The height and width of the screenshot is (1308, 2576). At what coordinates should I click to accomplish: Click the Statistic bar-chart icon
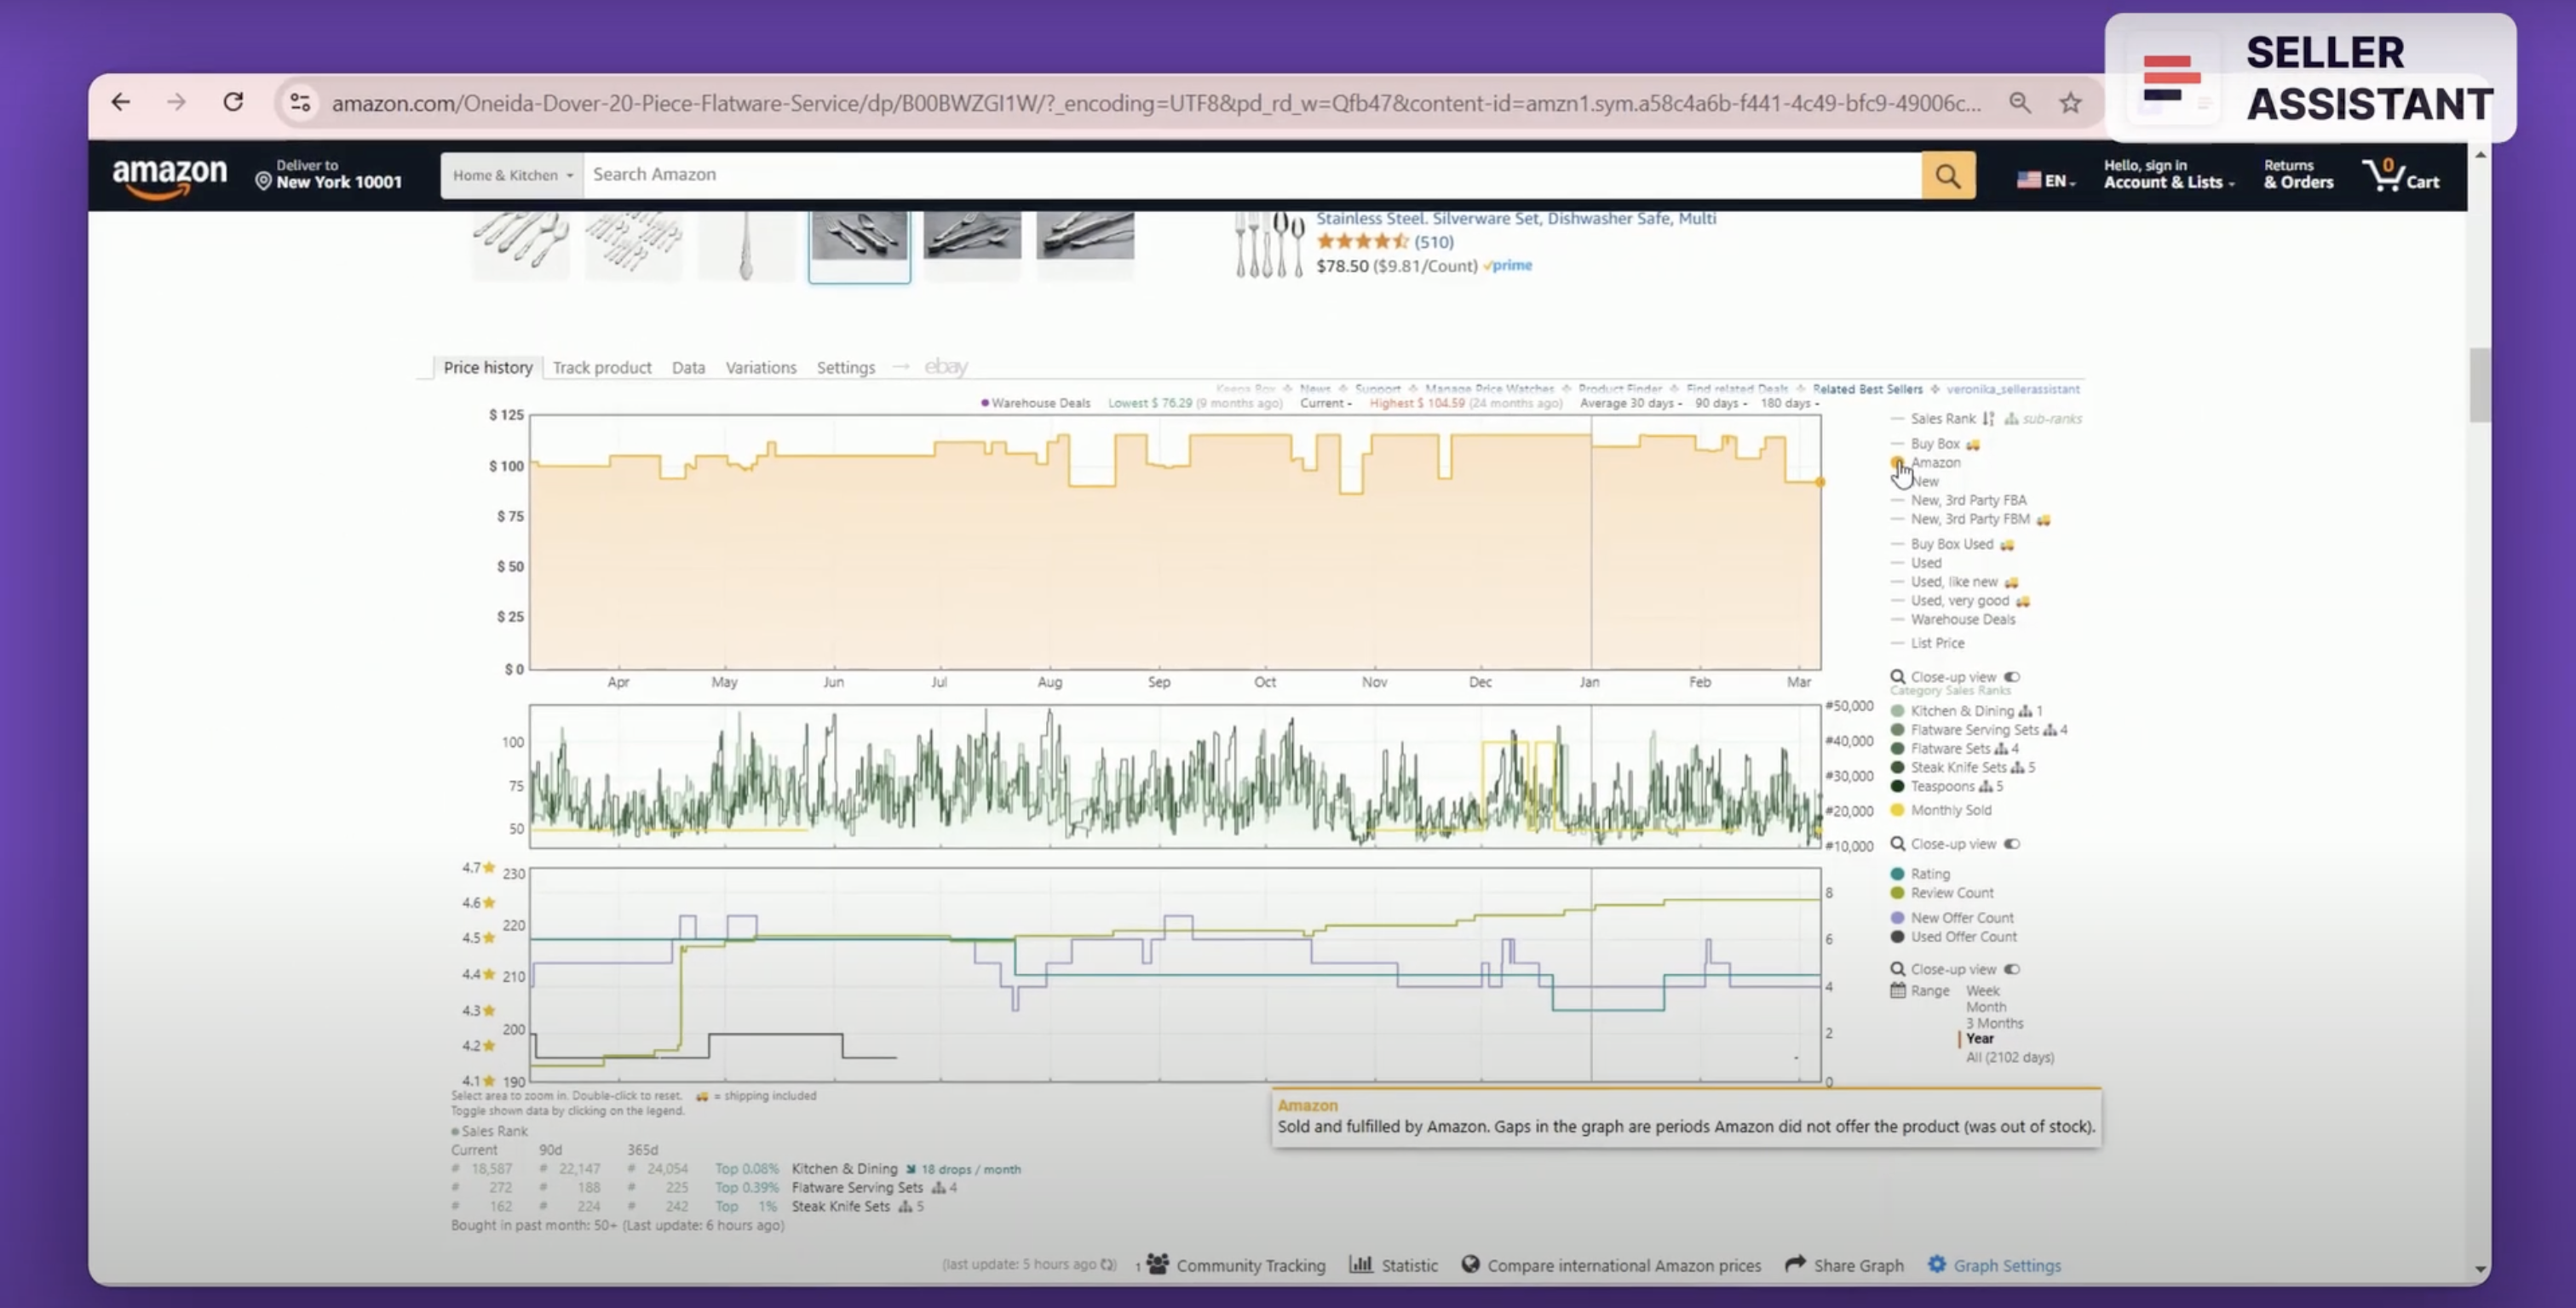1362,1264
